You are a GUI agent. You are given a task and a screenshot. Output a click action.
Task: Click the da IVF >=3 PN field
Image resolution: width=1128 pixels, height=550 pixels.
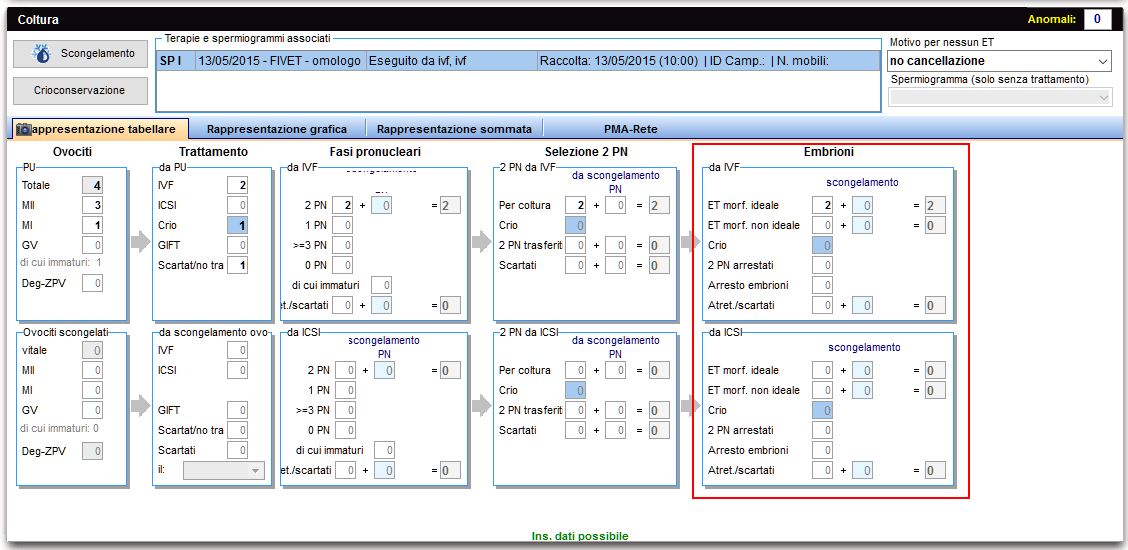pyautogui.click(x=343, y=246)
